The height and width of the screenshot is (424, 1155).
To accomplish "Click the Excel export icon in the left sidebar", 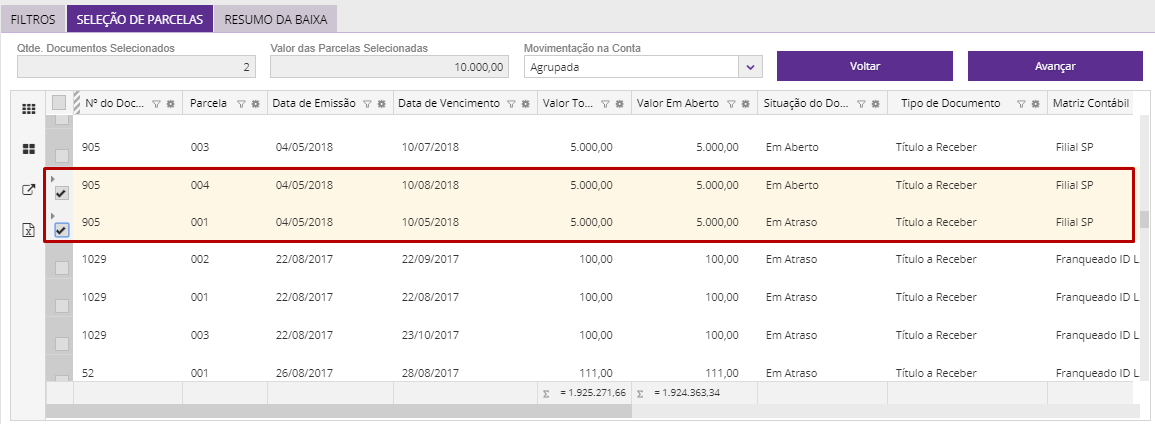I will [29, 230].
